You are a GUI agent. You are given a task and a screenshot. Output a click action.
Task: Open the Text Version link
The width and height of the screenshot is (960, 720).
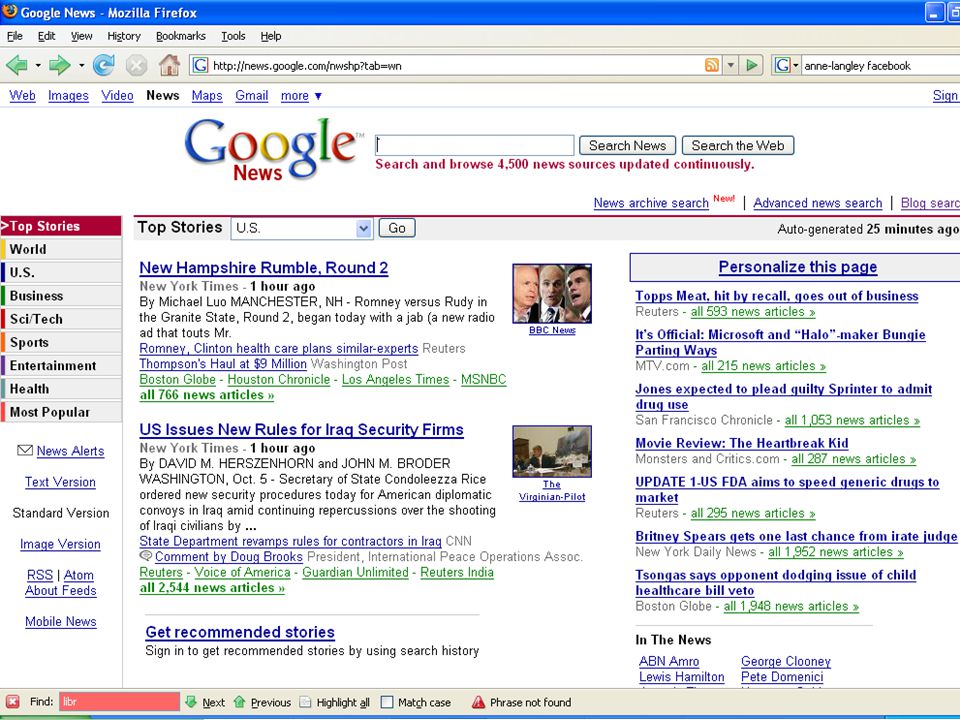coord(60,482)
